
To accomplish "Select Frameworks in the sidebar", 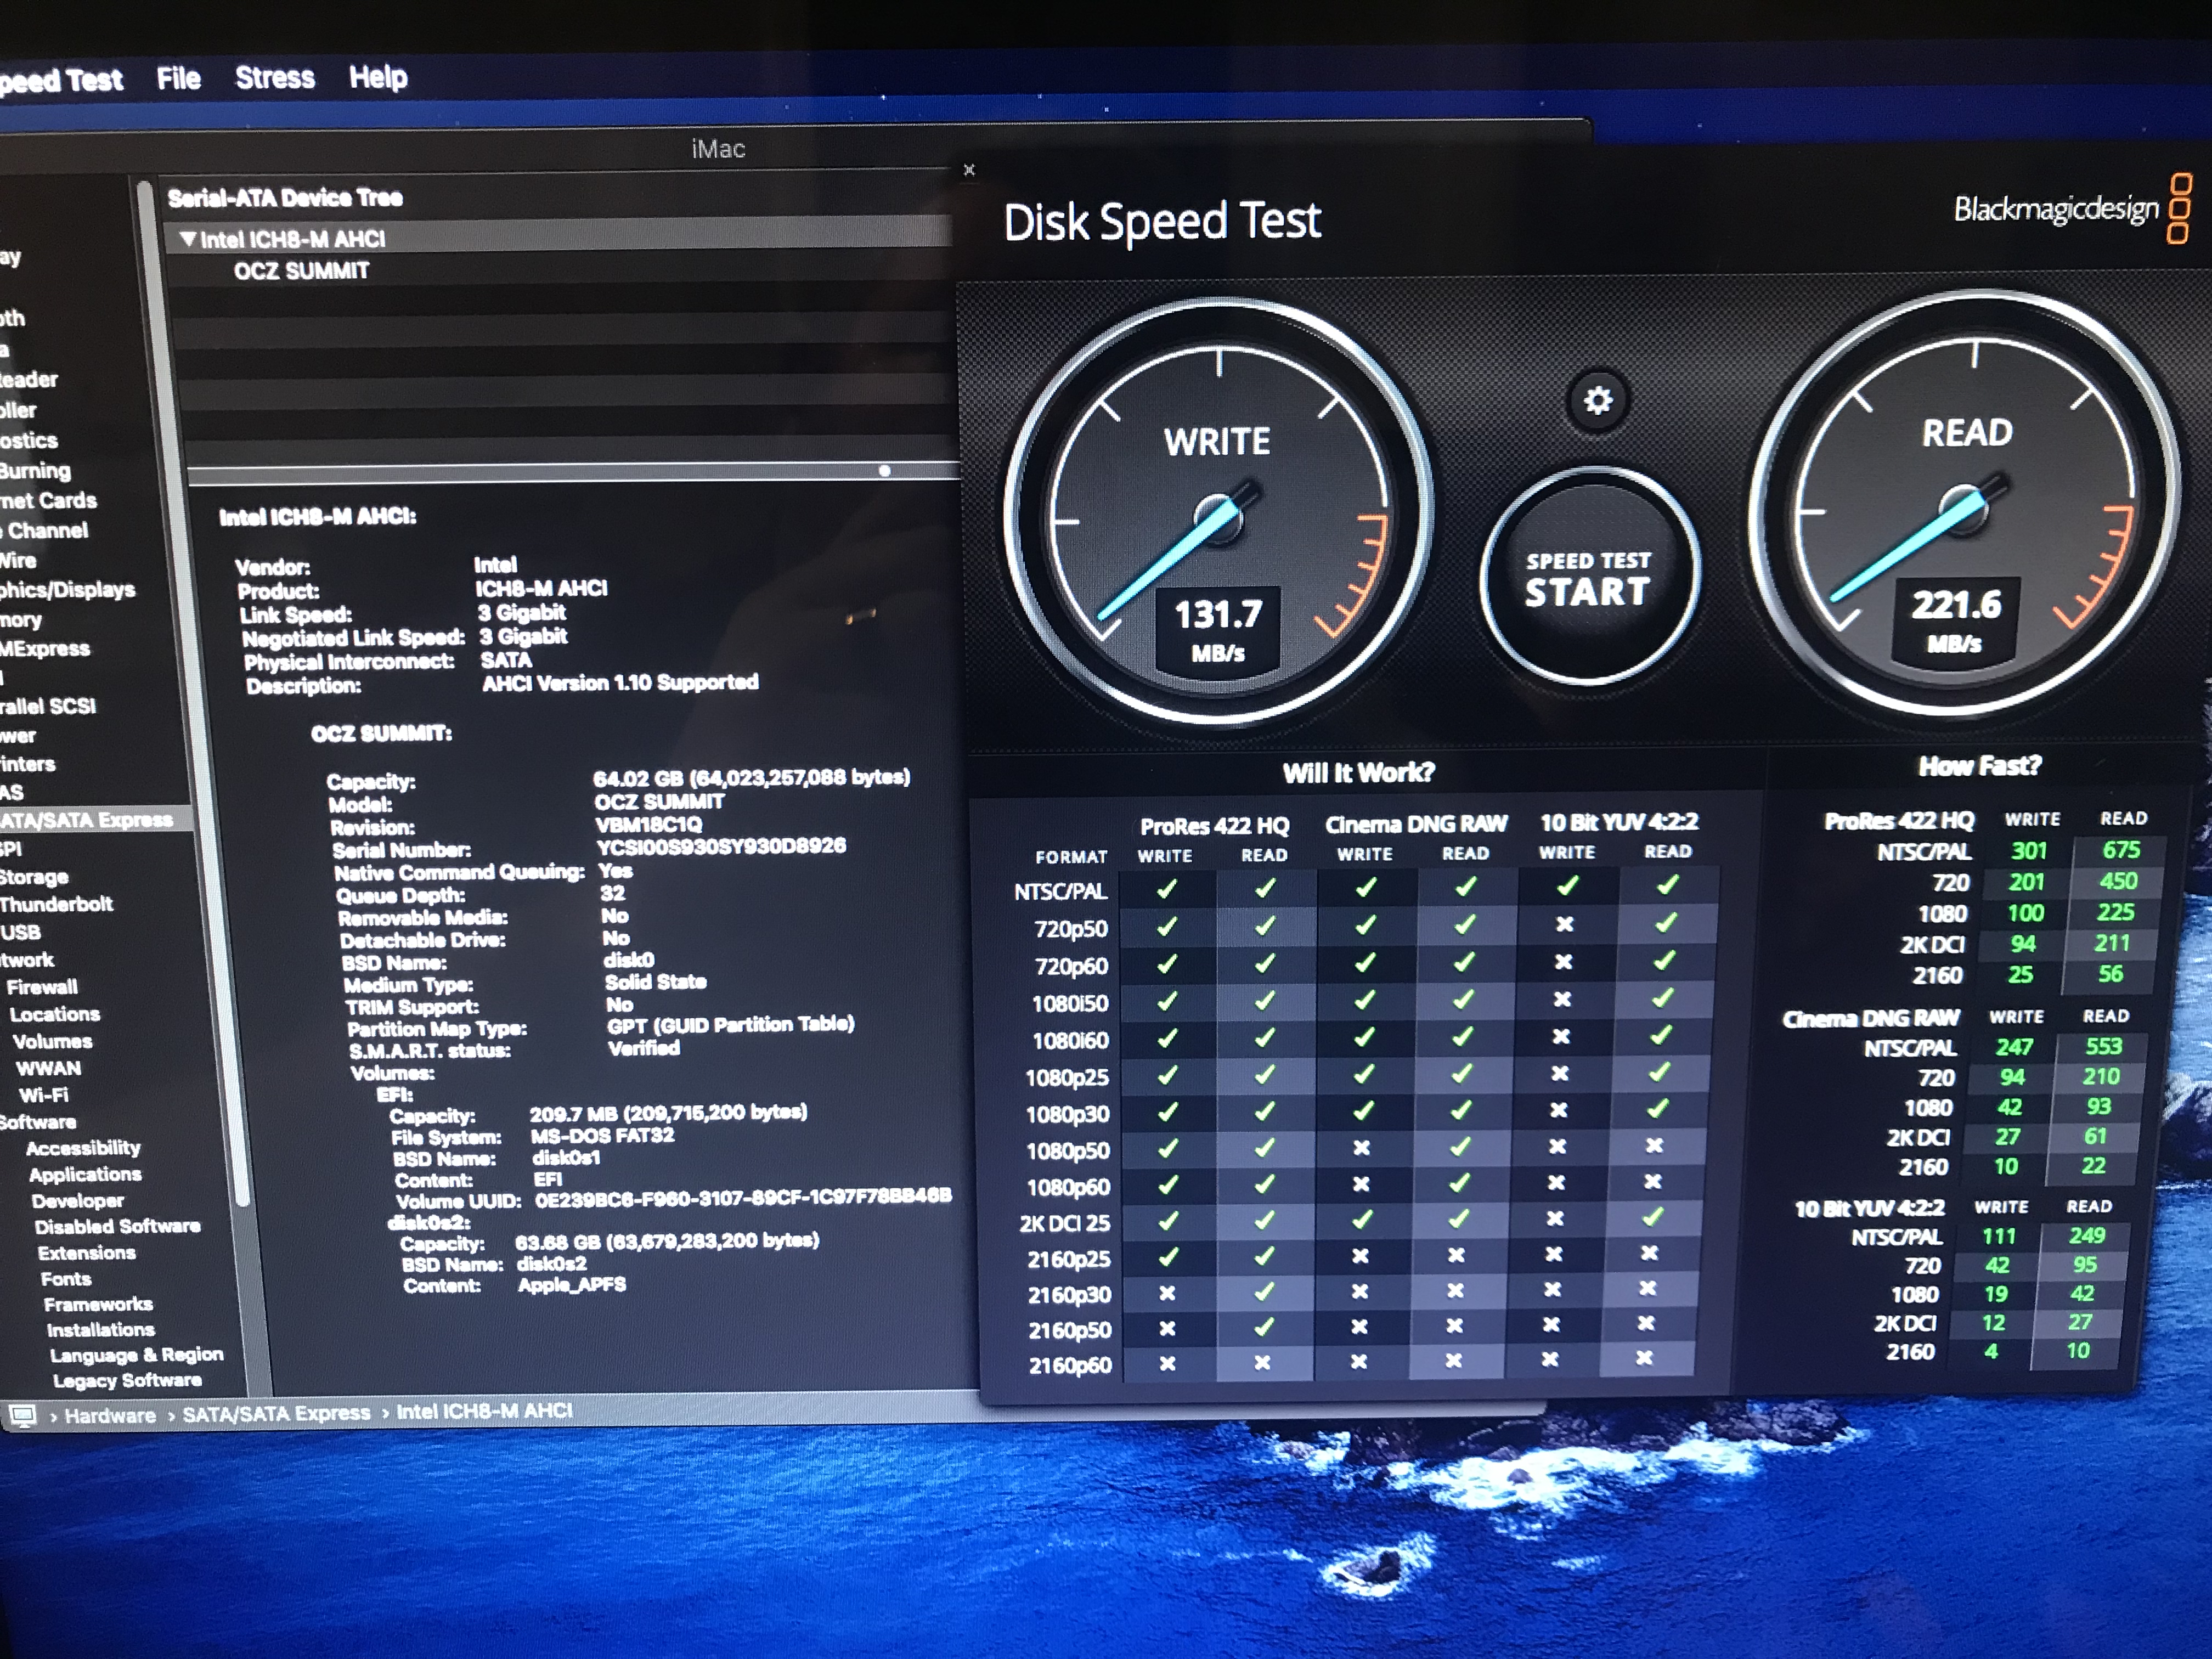I will point(98,1304).
